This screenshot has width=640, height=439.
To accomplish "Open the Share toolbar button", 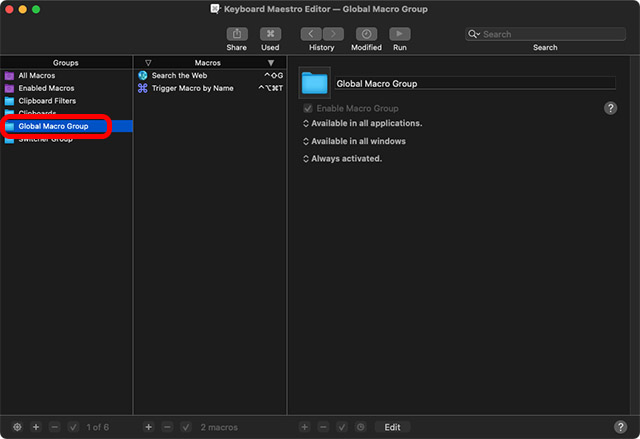I will tap(237, 34).
